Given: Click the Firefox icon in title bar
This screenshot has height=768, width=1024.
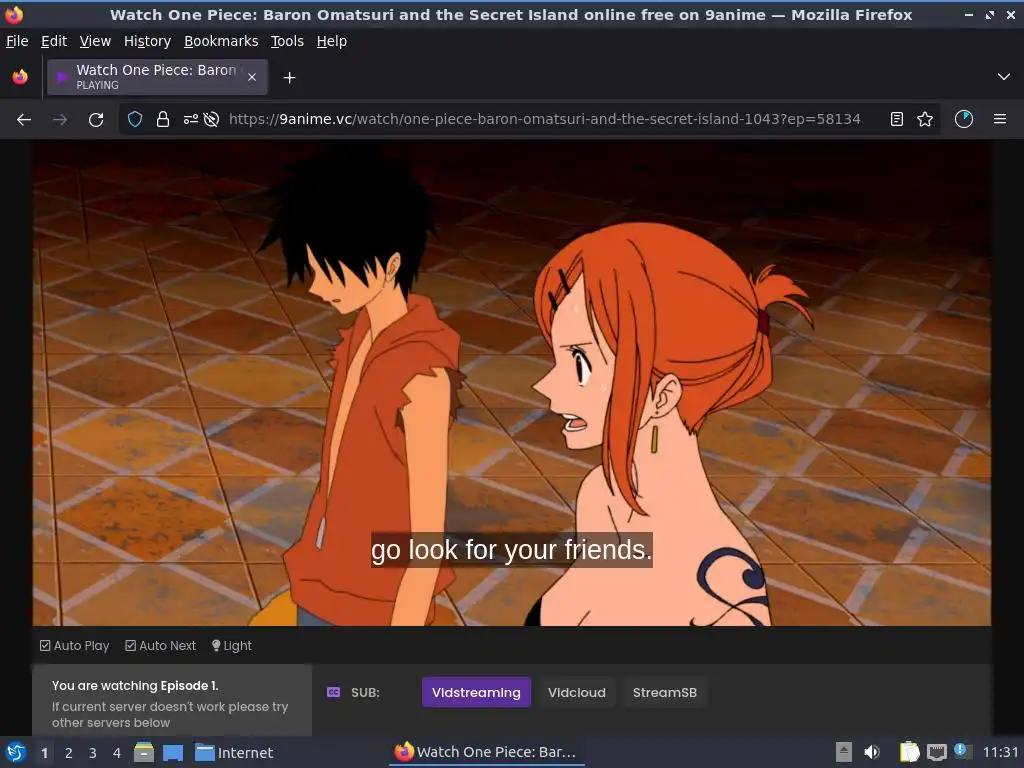Looking at the screenshot, I should tap(14, 14).
